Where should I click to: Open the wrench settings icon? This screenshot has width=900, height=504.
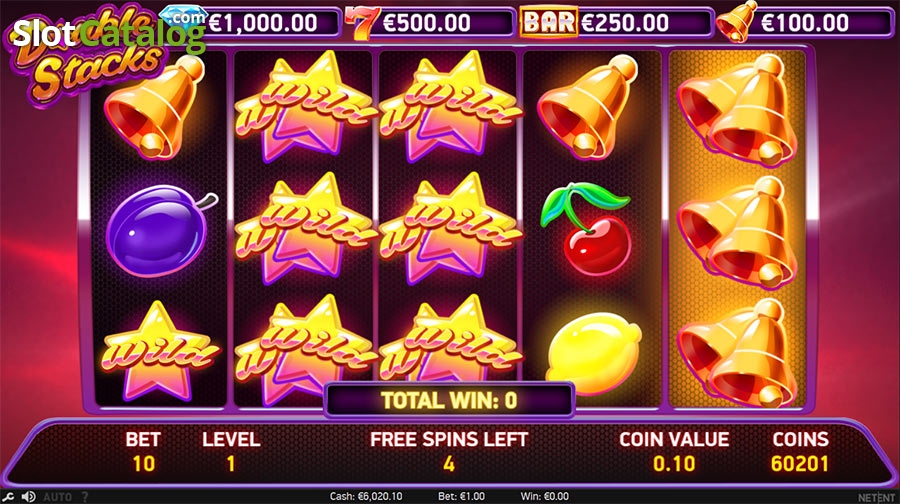point(8,497)
